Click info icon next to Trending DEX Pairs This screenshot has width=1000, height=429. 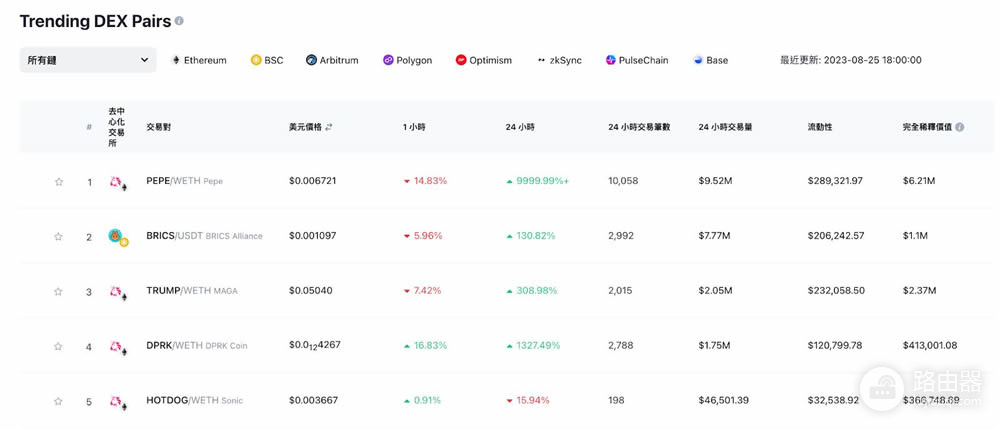pos(179,21)
